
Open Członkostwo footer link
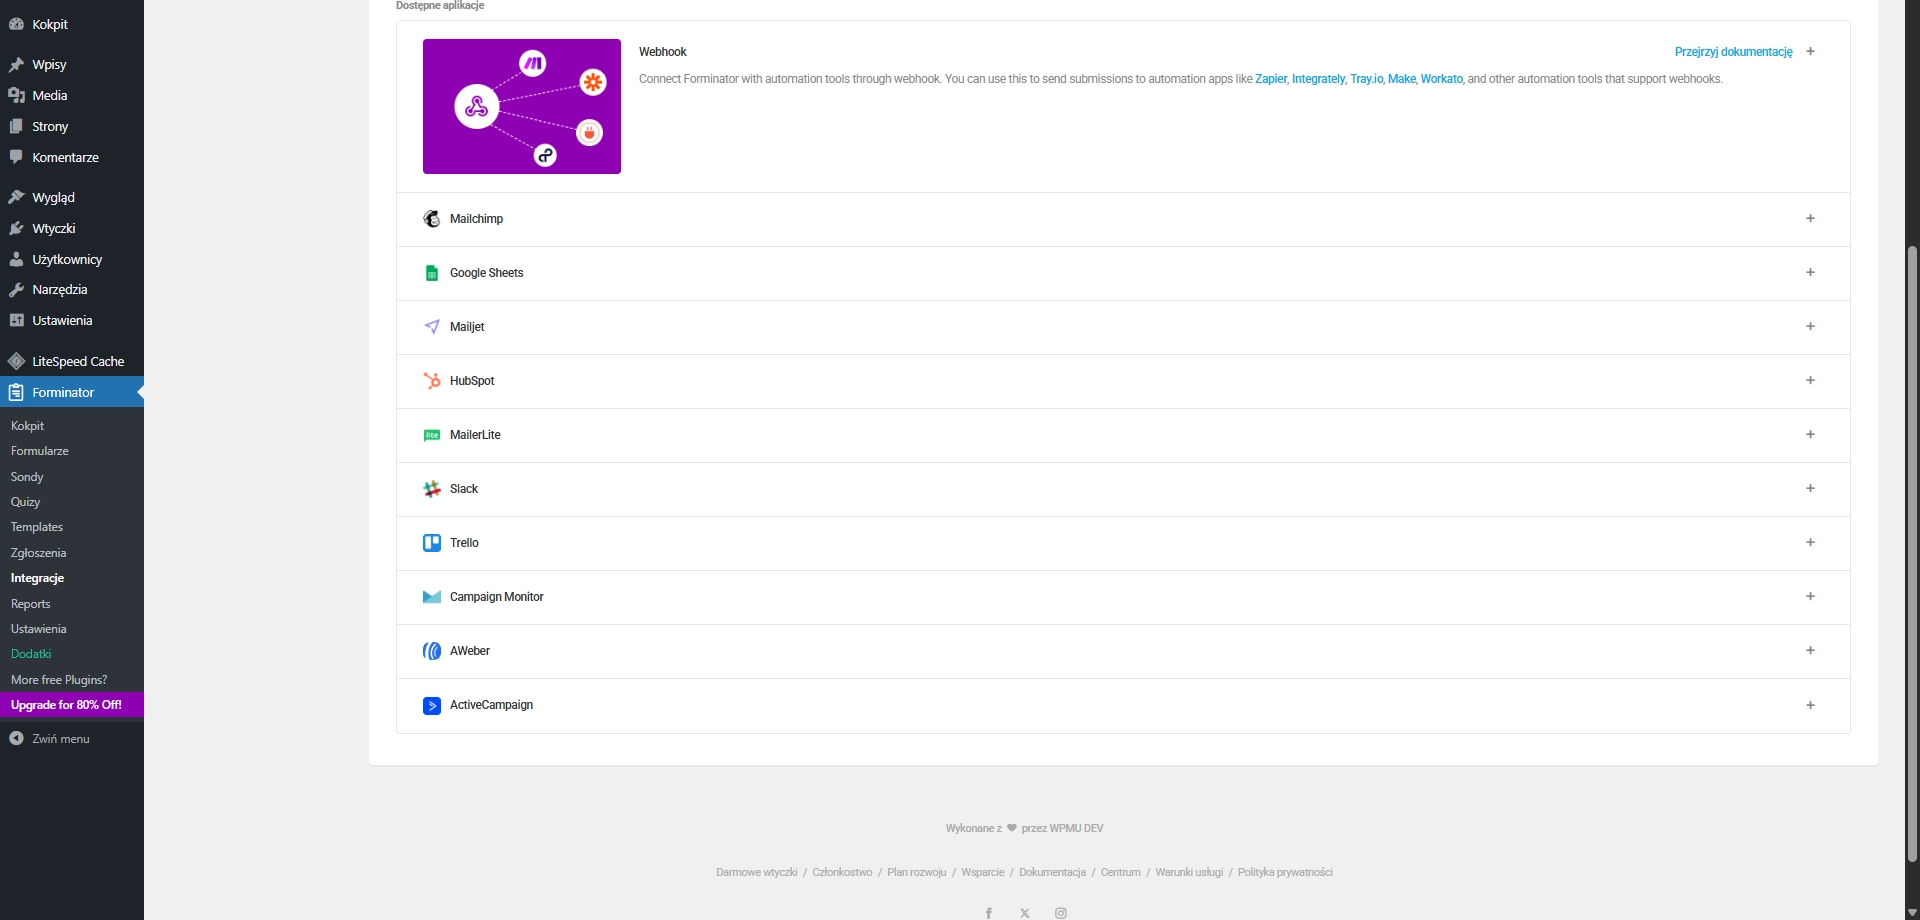tap(842, 873)
